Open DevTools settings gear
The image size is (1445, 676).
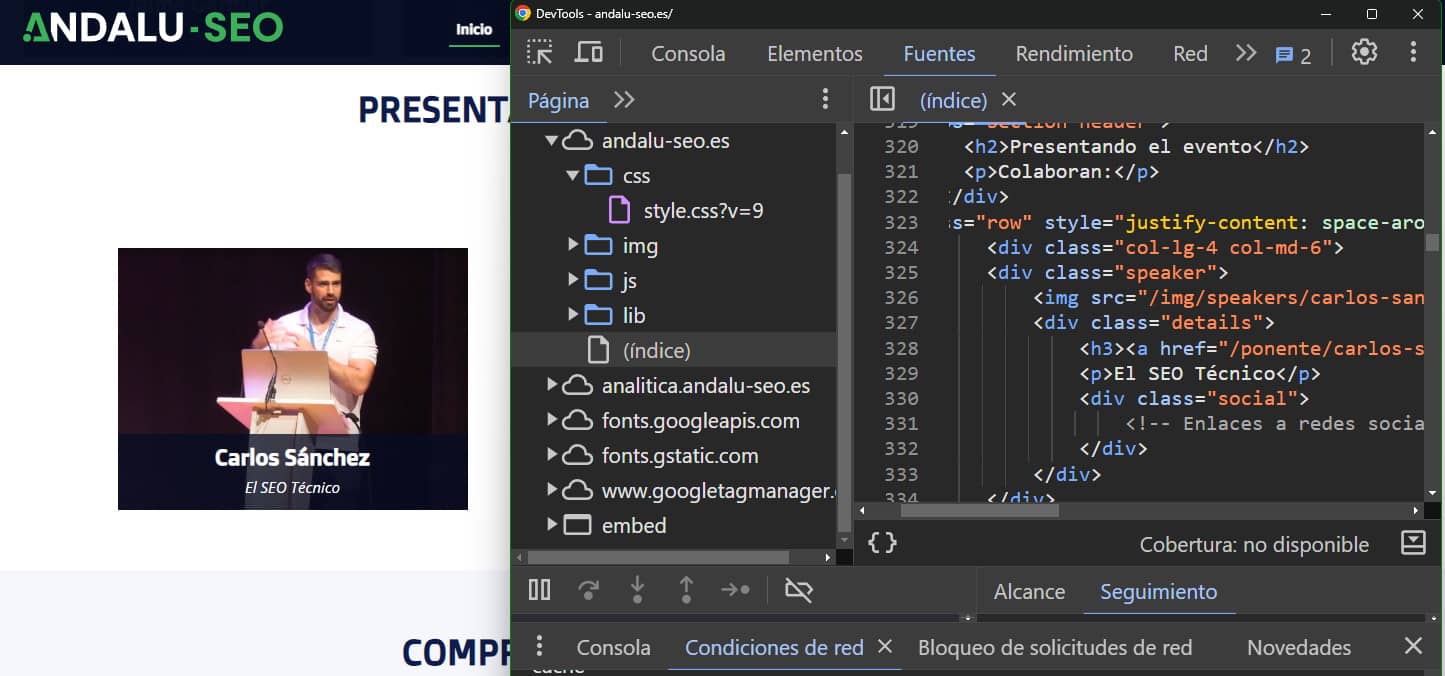[1364, 53]
